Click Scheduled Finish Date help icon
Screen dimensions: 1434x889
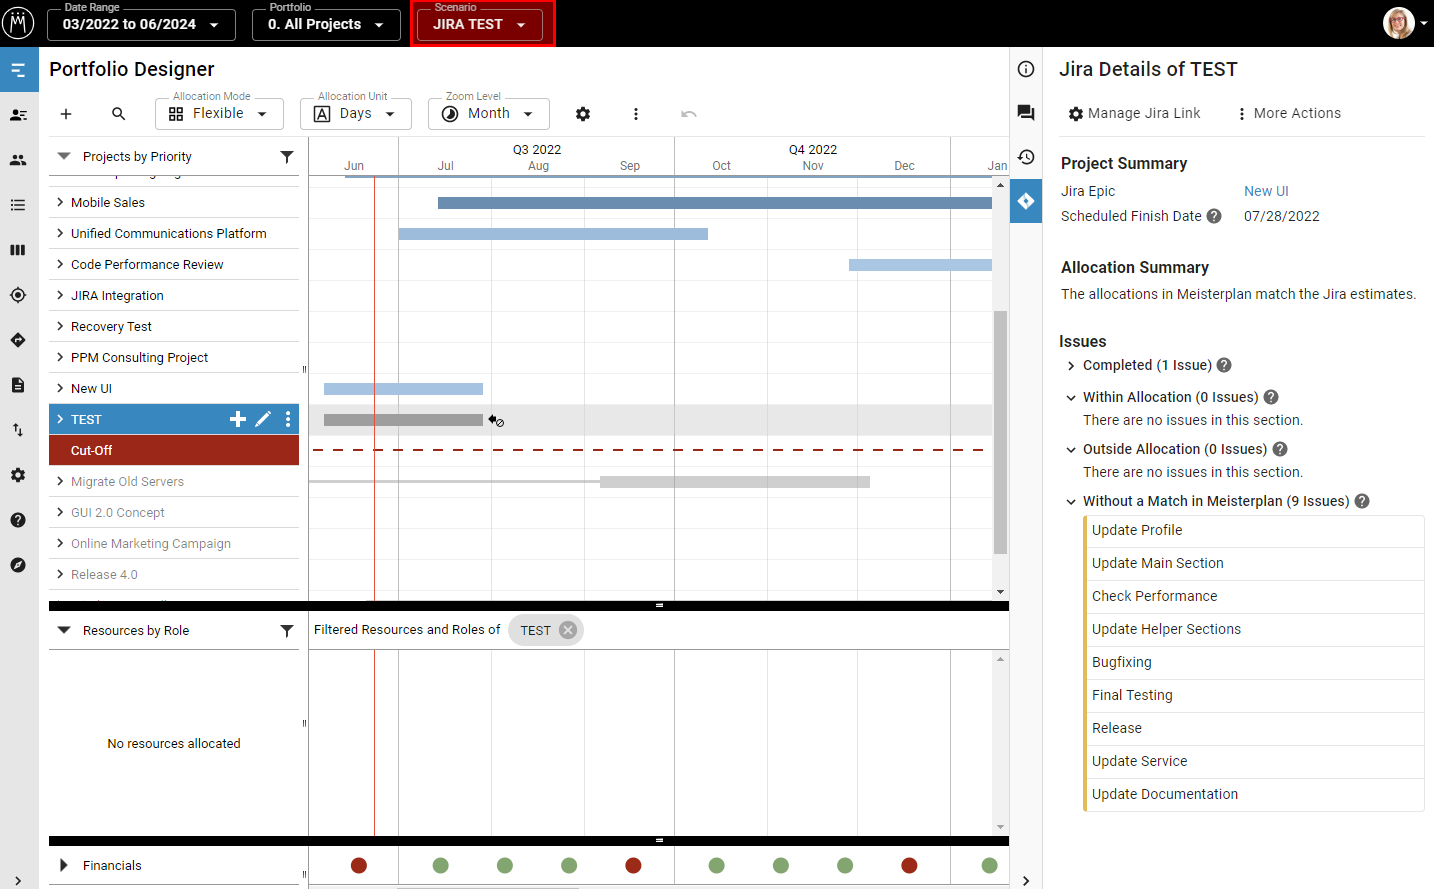click(x=1214, y=216)
